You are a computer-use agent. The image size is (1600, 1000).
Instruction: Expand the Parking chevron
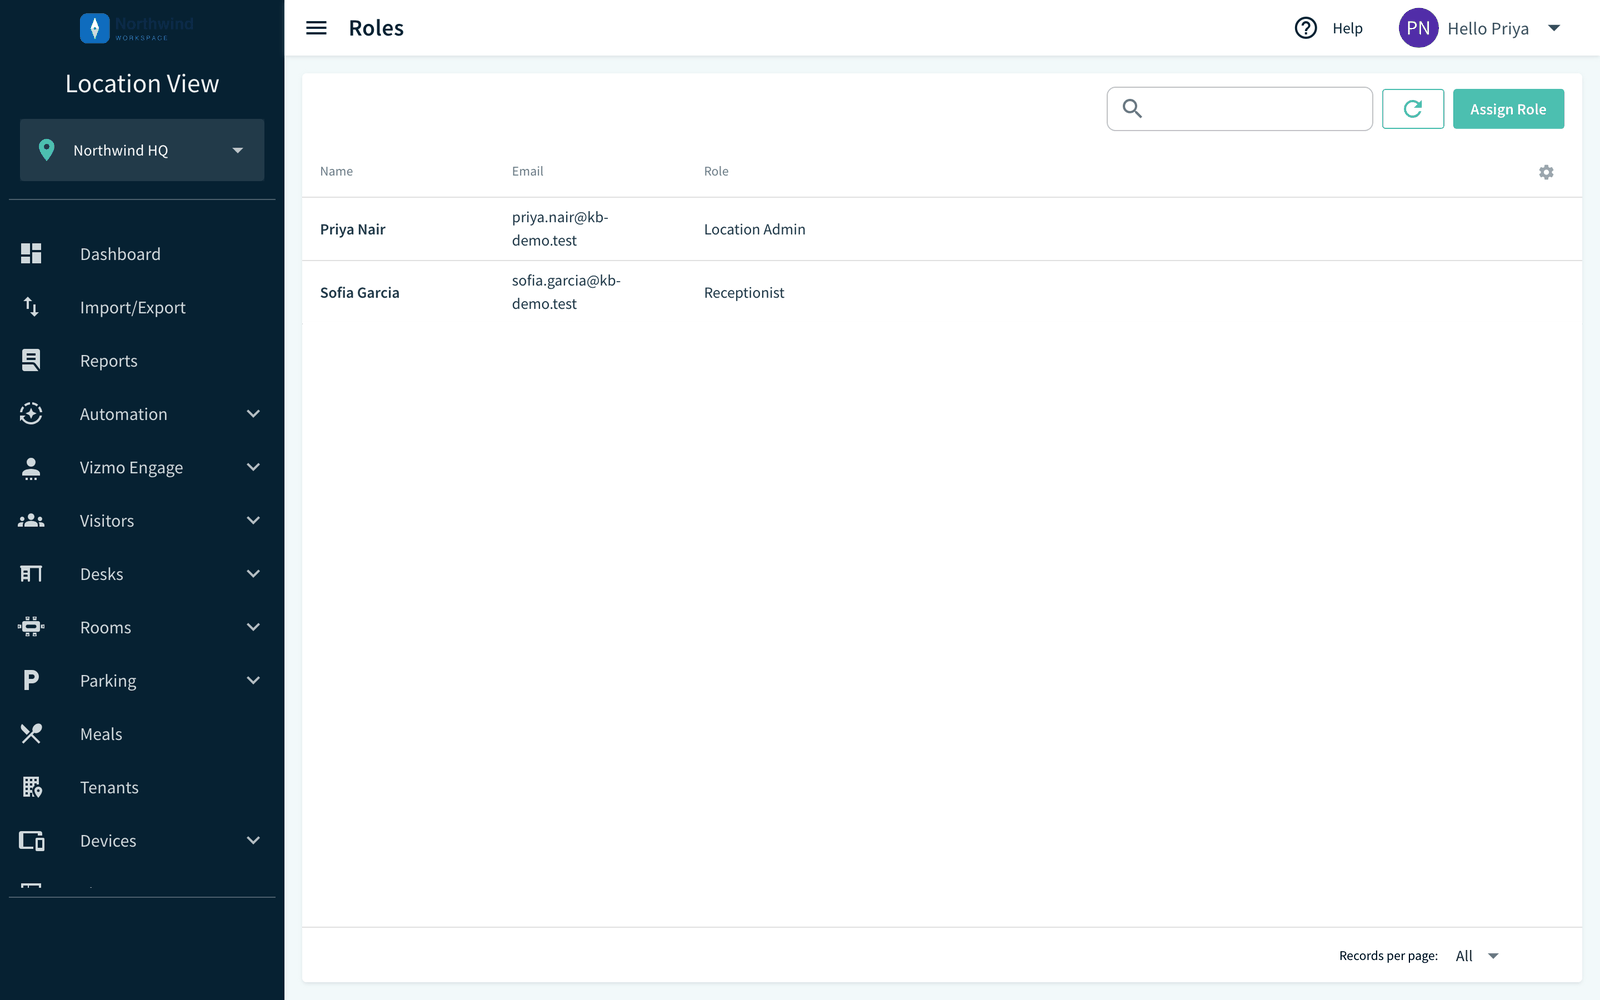[253, 680]
